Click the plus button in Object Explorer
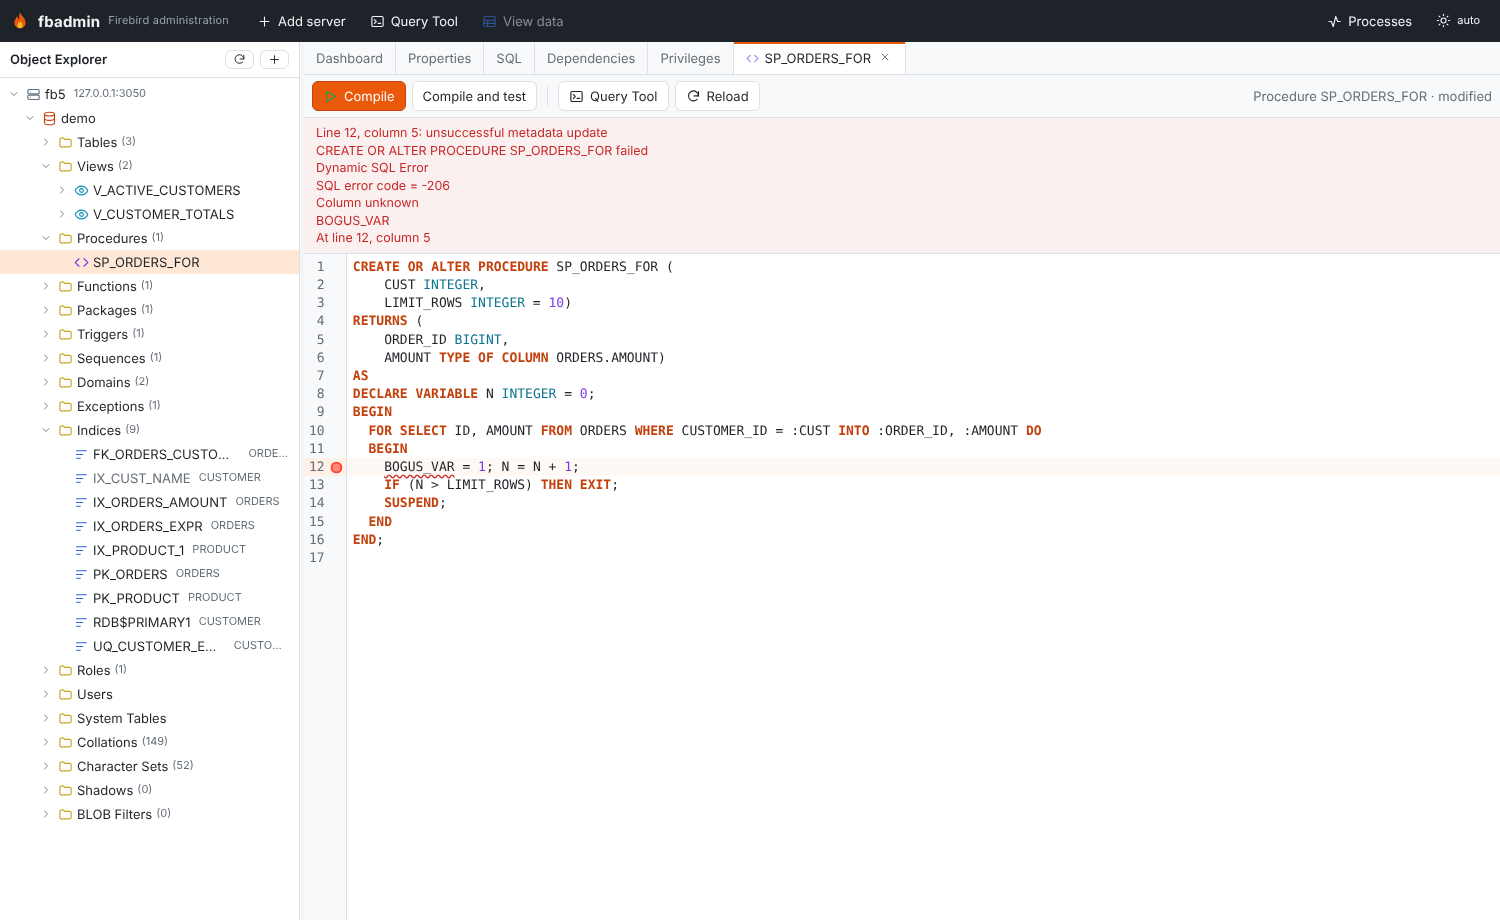Screen dimensions: 1500x920 (x=274, y=59)
